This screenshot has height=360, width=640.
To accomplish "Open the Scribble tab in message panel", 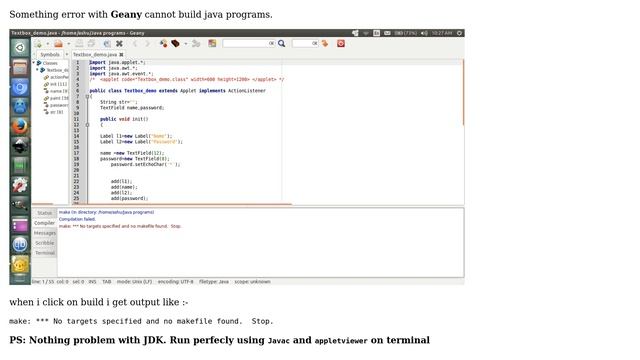I will 44,243.
